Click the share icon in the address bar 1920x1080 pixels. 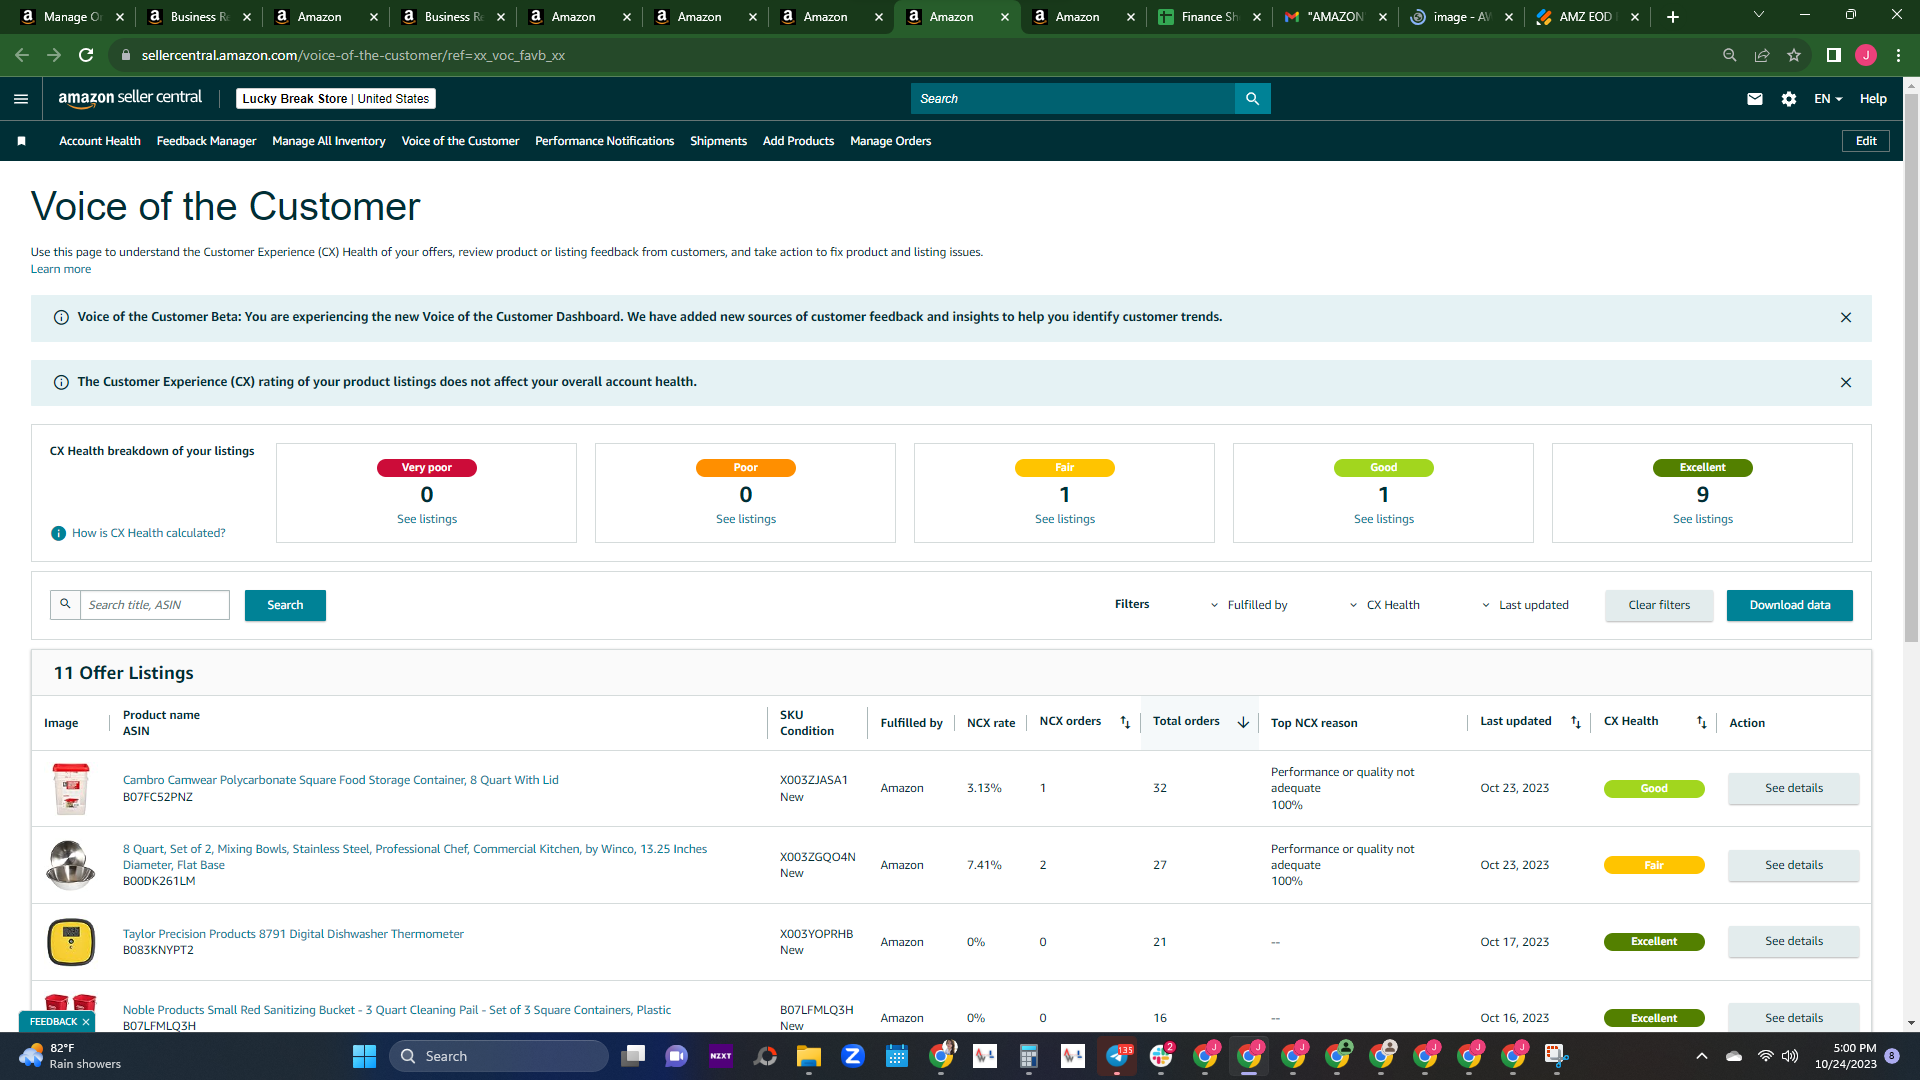click(1762, 55)
